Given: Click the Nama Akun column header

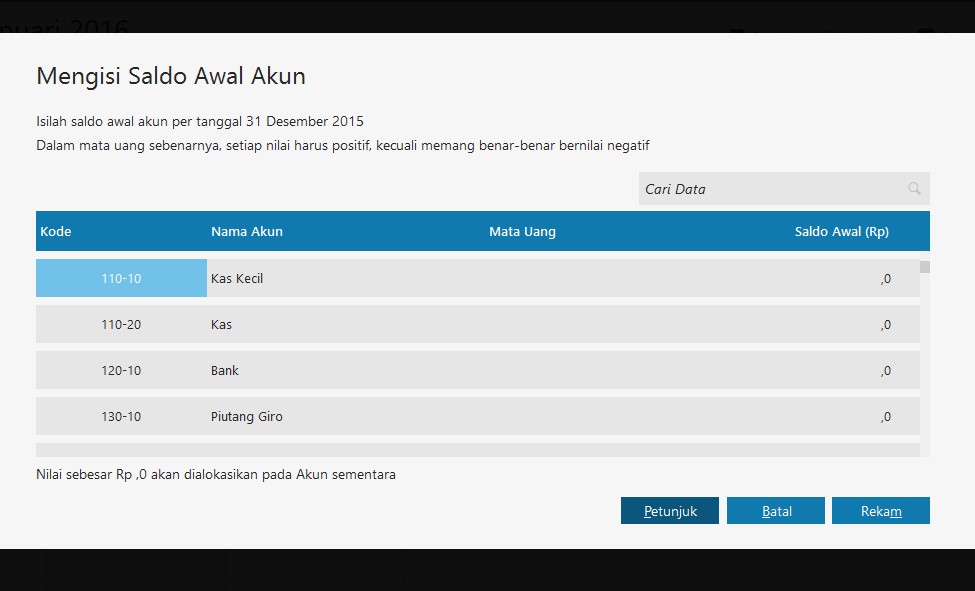Looking at the screenshot, I should [246, 231].
